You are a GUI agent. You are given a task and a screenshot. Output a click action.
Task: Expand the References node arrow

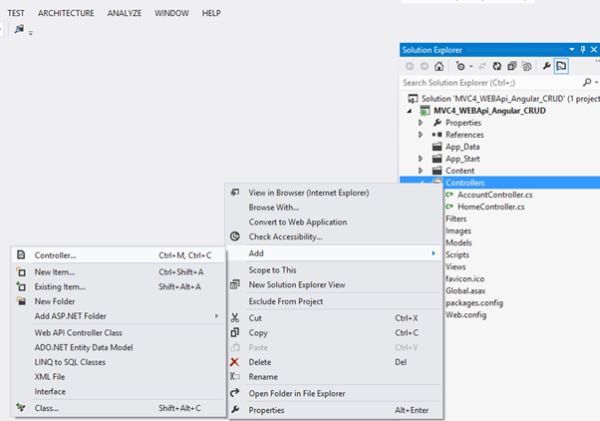421,134
